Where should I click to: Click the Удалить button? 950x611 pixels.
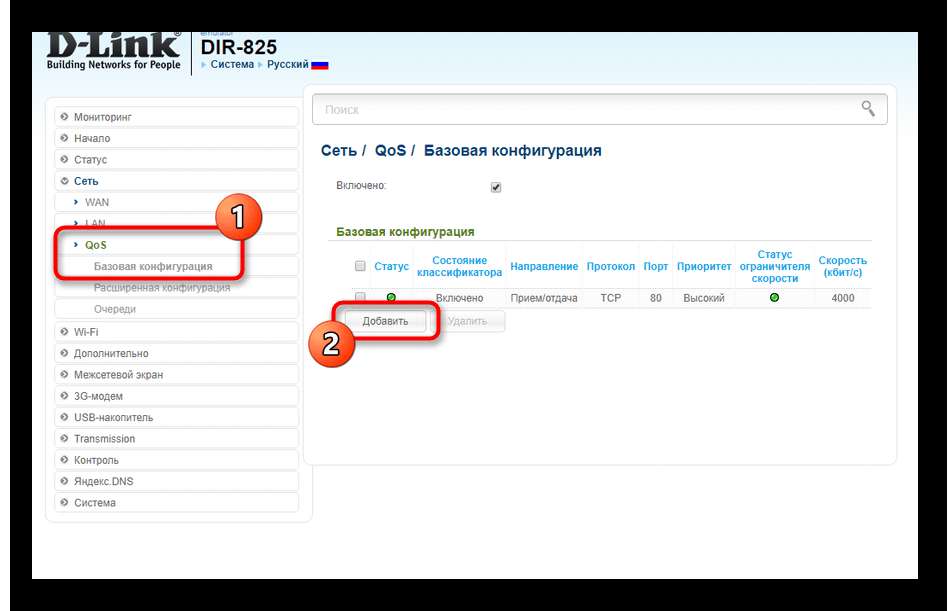pyautogui.click(x=467, y=321)
